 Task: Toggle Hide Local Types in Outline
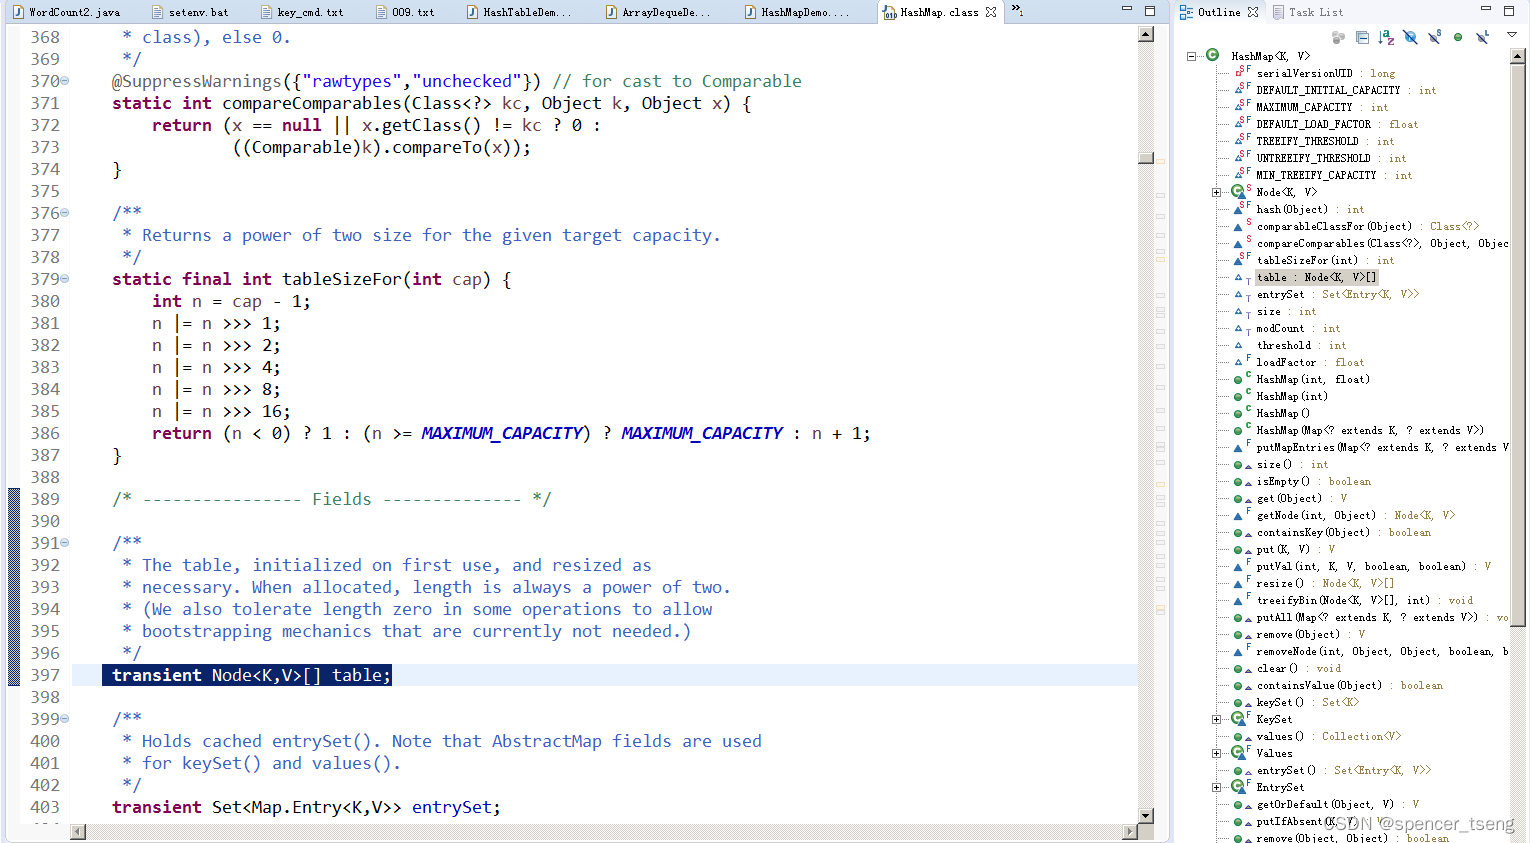pos(1483,37)
